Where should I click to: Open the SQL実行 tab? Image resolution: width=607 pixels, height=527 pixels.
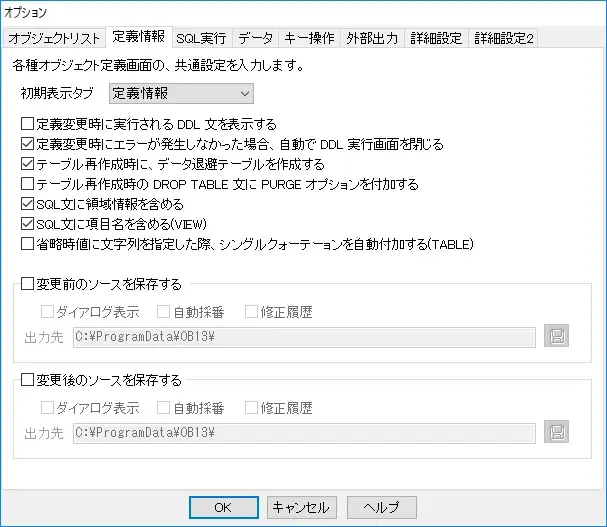click(201, 39)
